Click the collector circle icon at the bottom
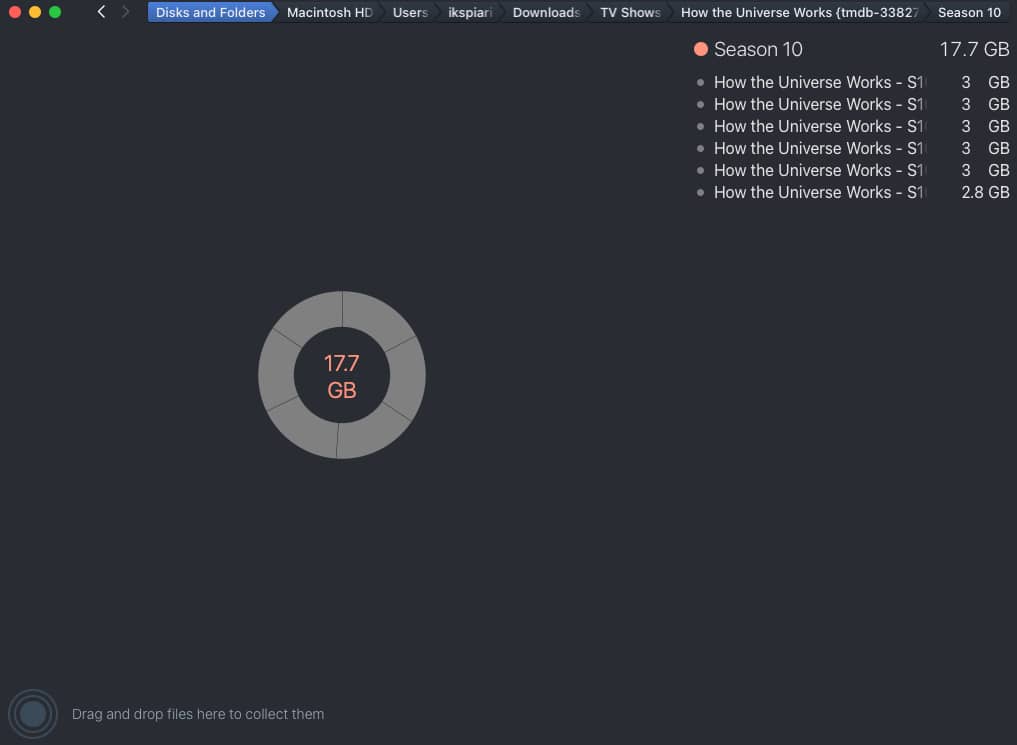Viewport: 1017px width, 745px height. [32, 714]
